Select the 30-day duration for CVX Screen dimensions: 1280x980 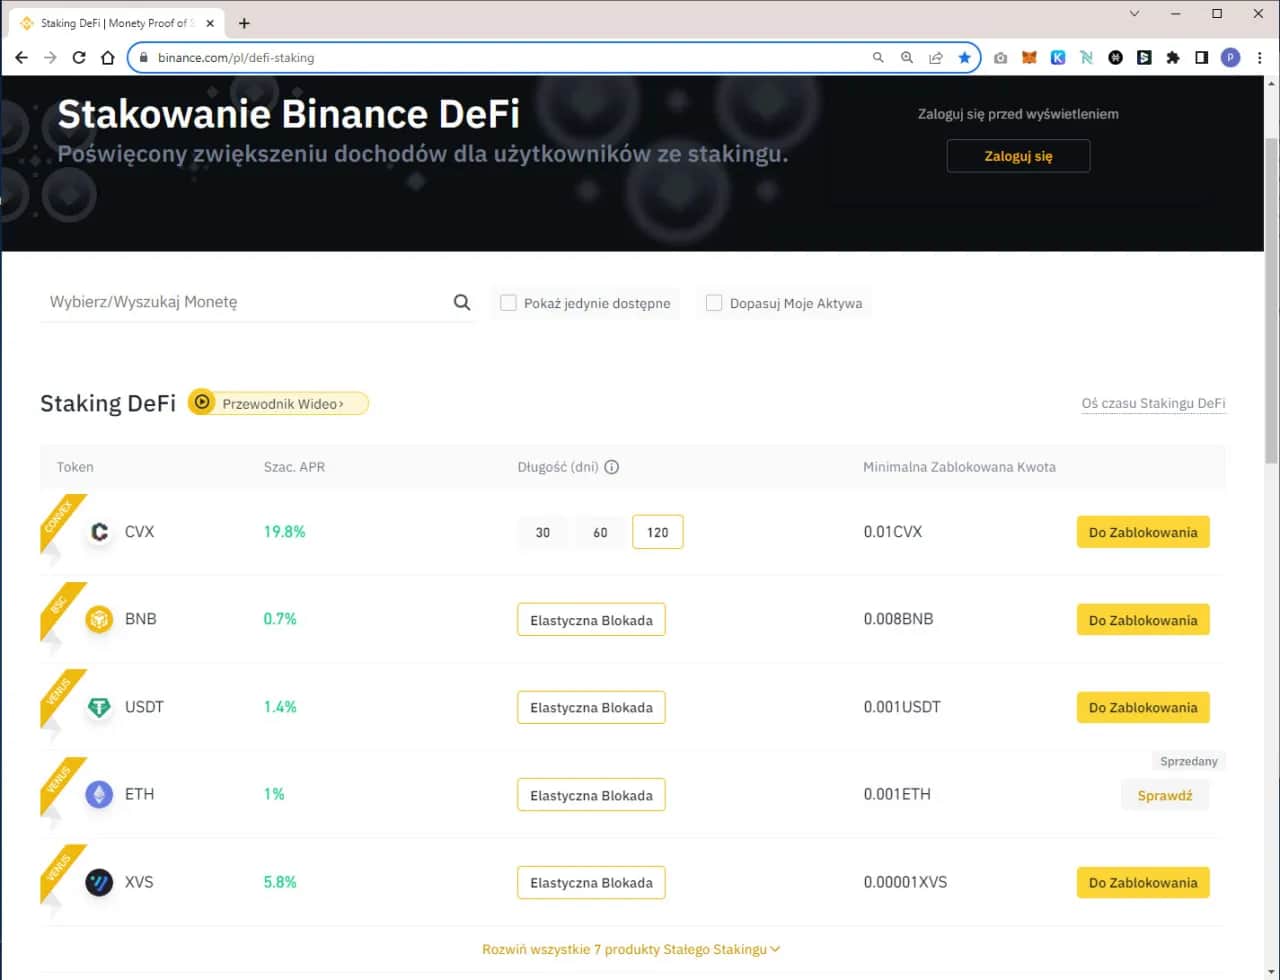[x=542, y=532]
